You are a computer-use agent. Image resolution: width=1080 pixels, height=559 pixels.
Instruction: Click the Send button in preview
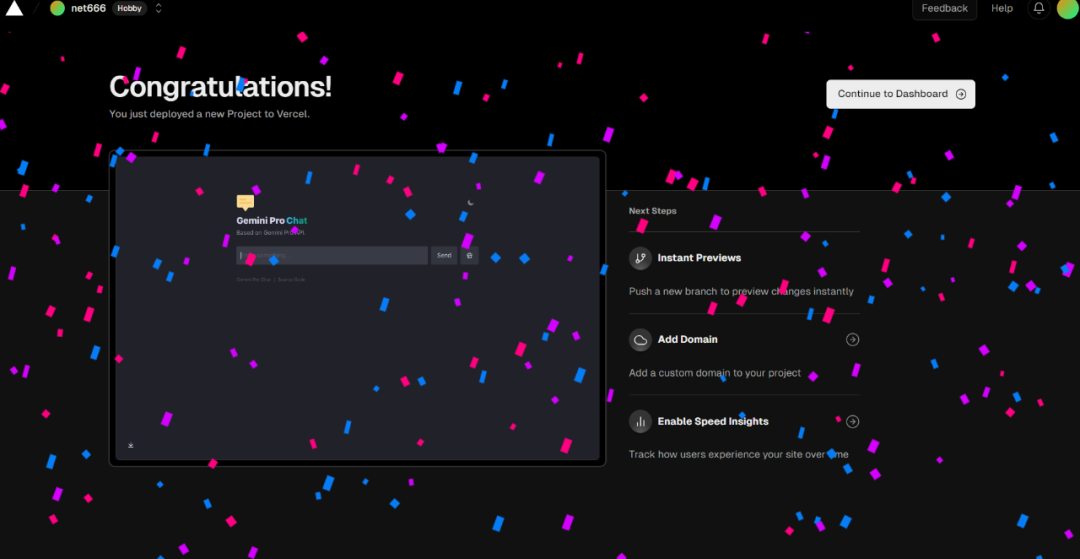444,255
